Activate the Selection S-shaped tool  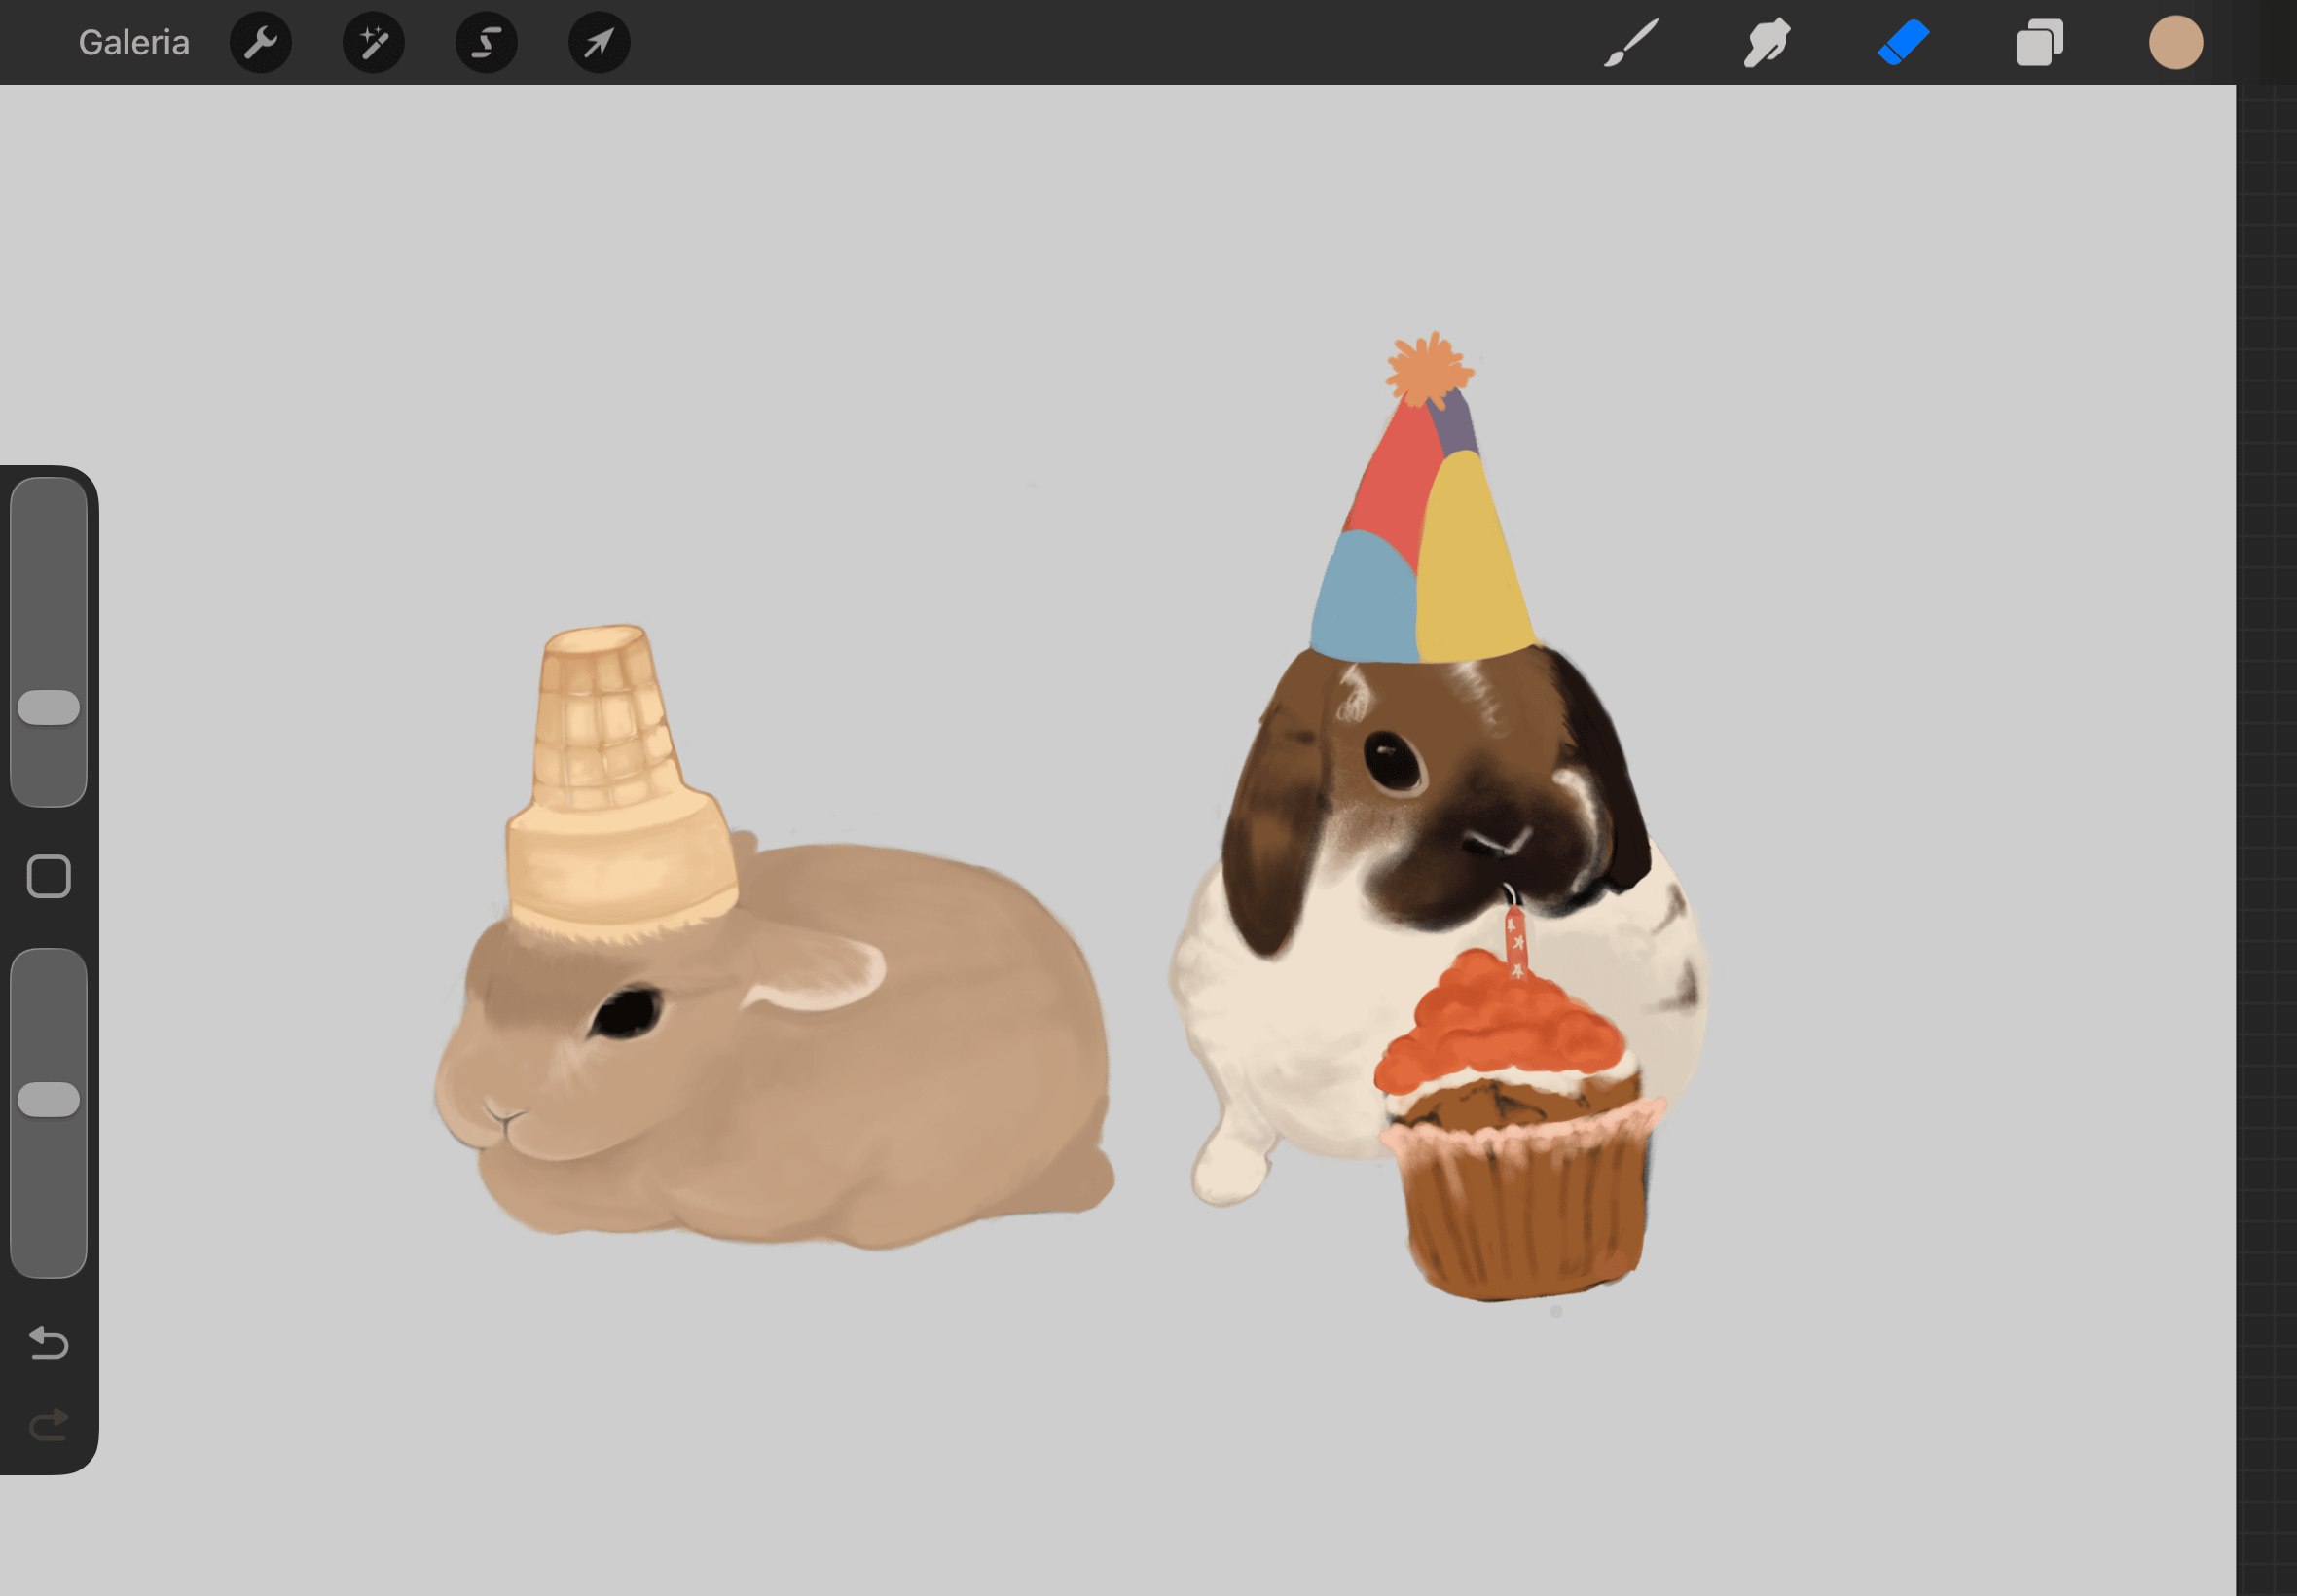487,42
